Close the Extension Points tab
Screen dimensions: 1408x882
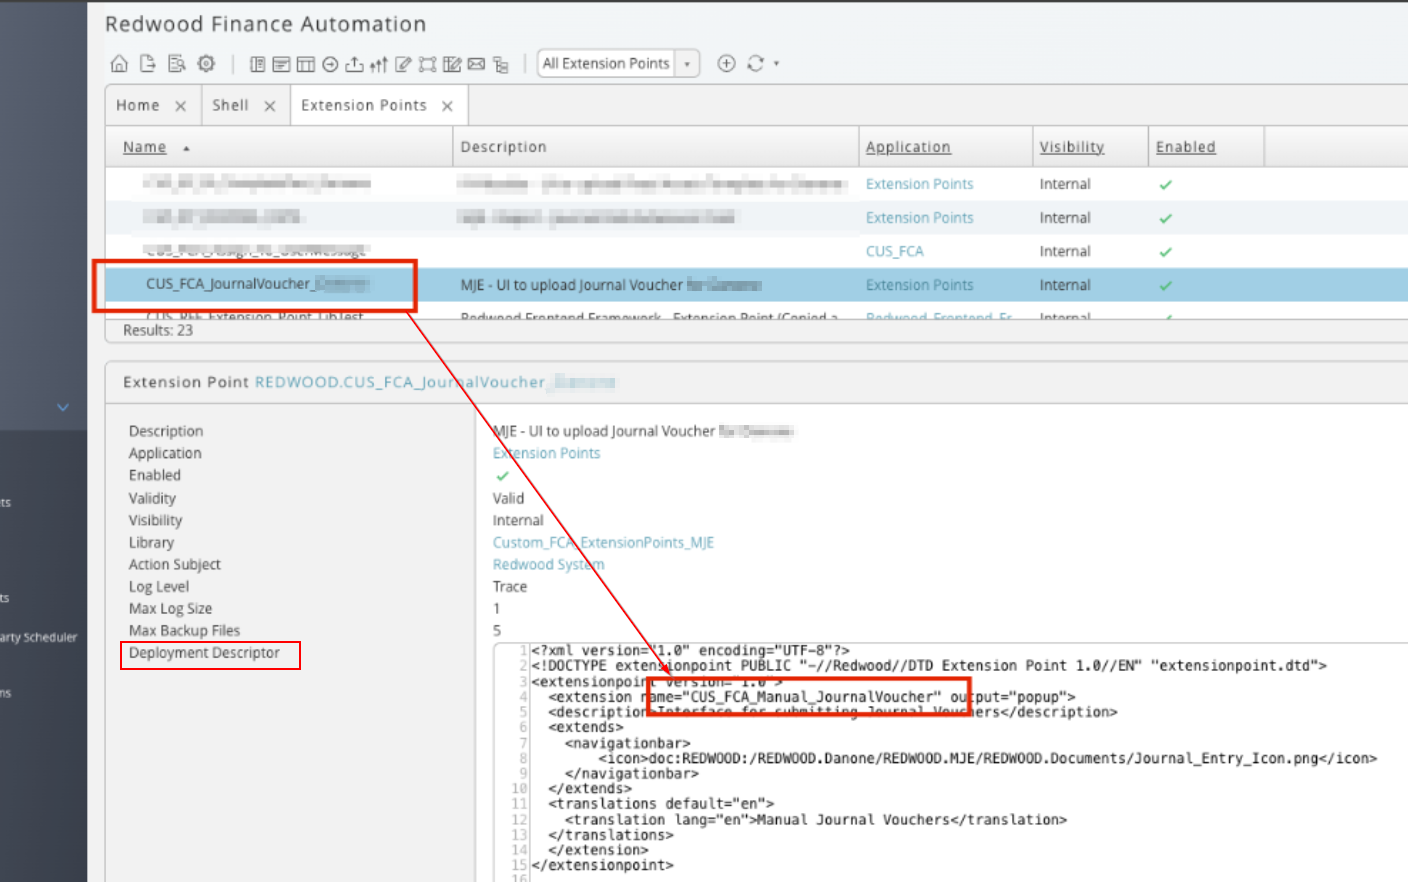[x=447, y=106]
